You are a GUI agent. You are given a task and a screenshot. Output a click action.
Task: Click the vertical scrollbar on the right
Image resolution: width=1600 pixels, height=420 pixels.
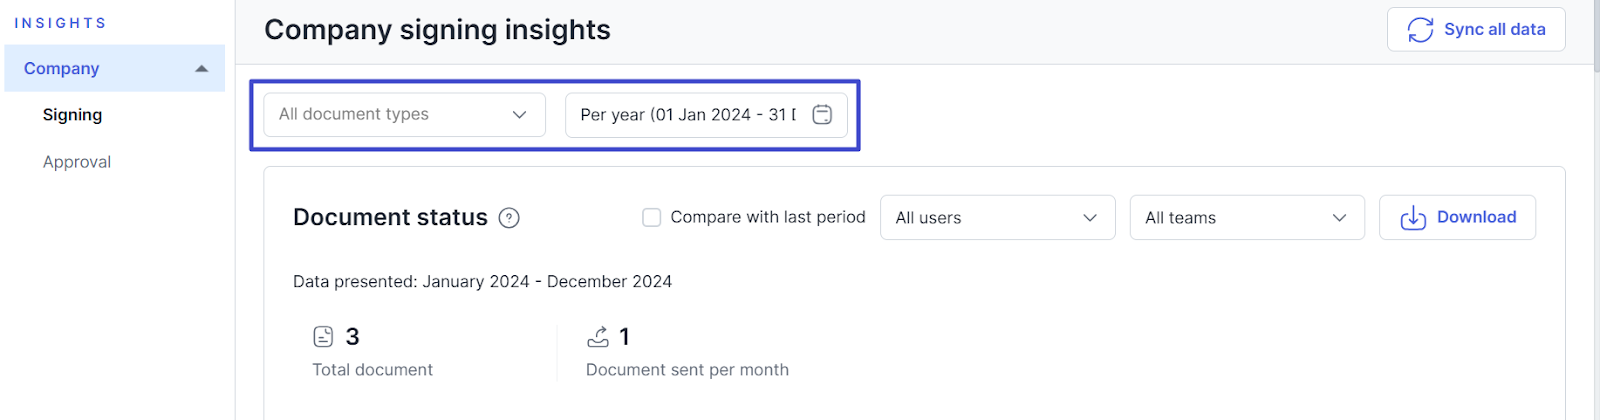point(1595,200)
